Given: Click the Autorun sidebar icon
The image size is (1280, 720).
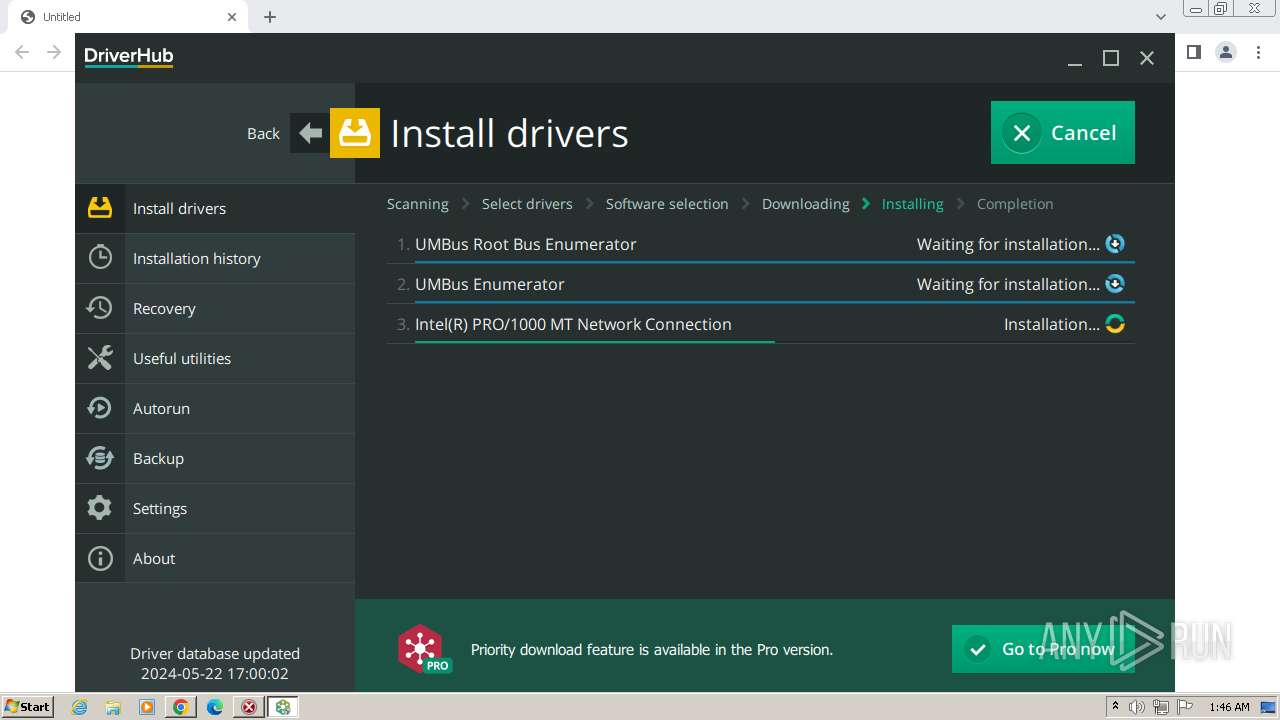Looking at the screenshot, I should pos(100,408).
